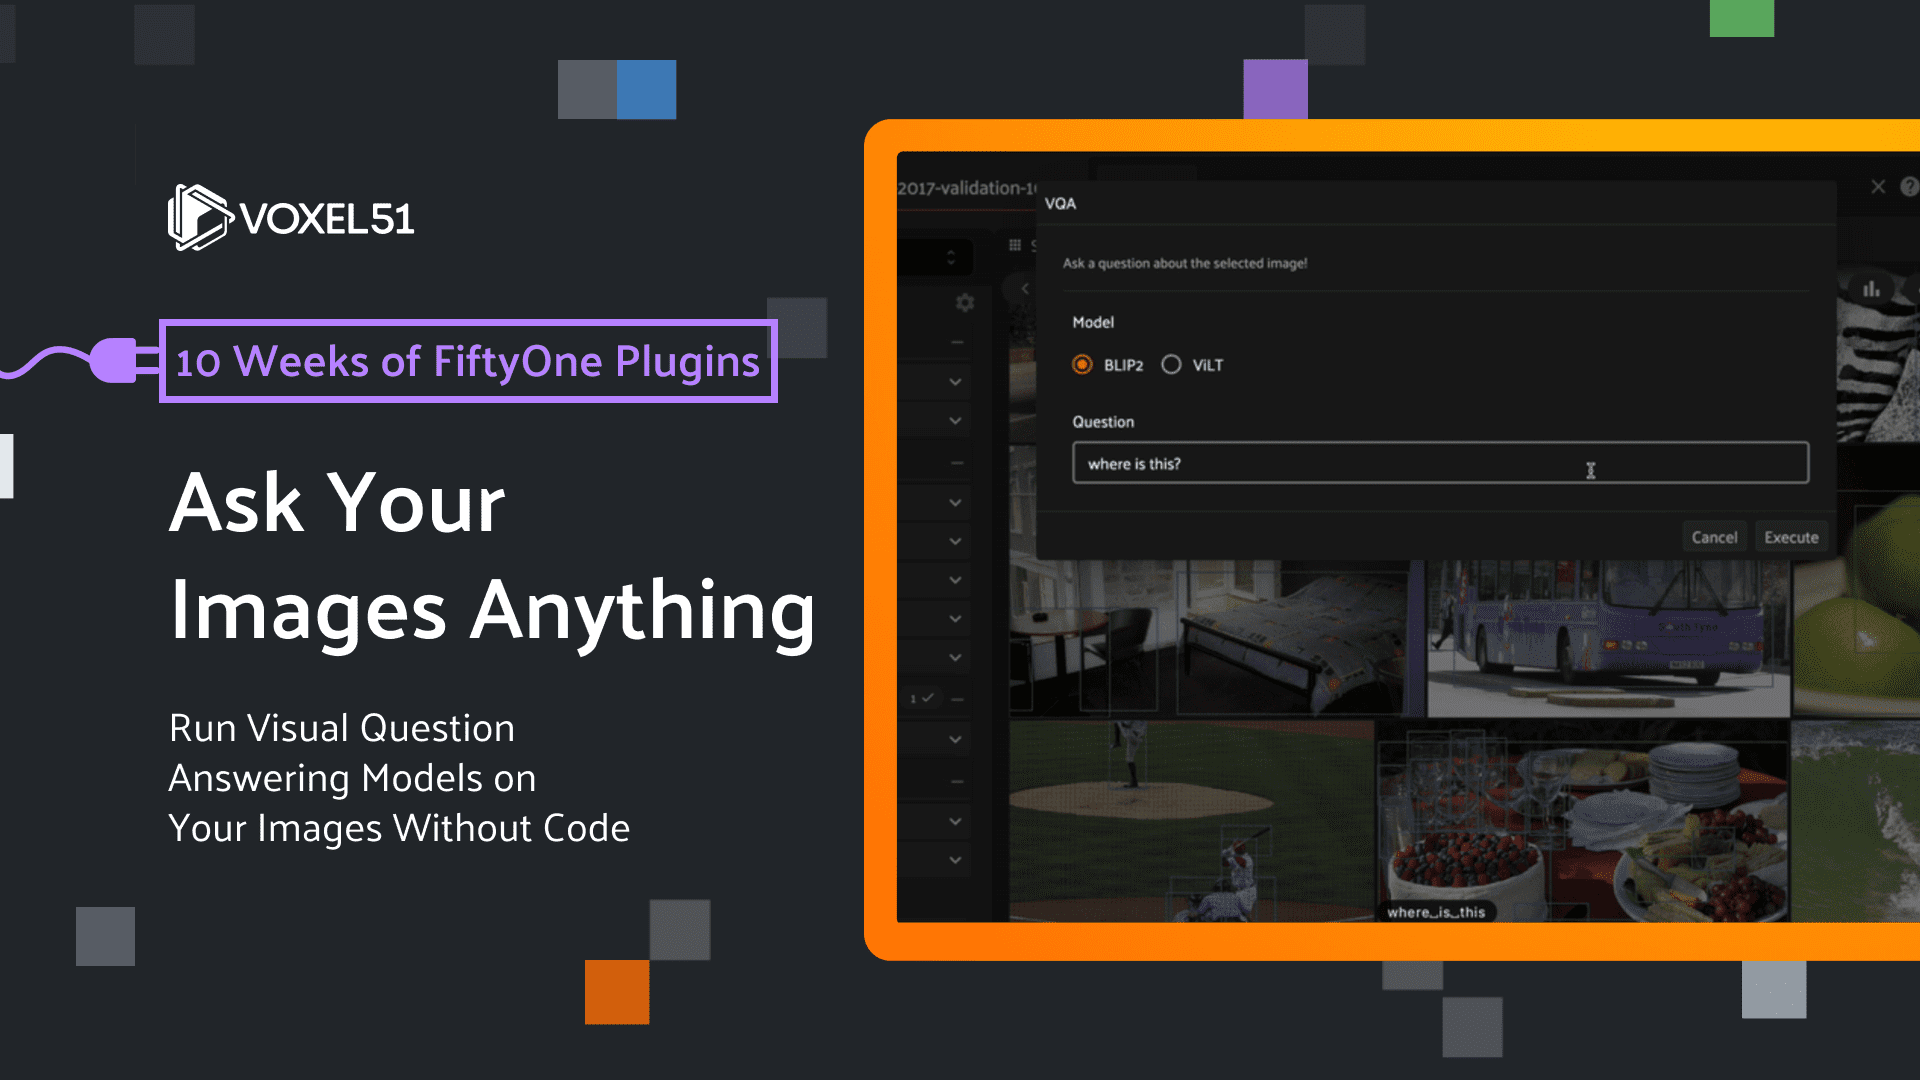1920x1080 pixels.
Task: Expand the first sidebar chevron group
Action: click(x=955, y=382)
